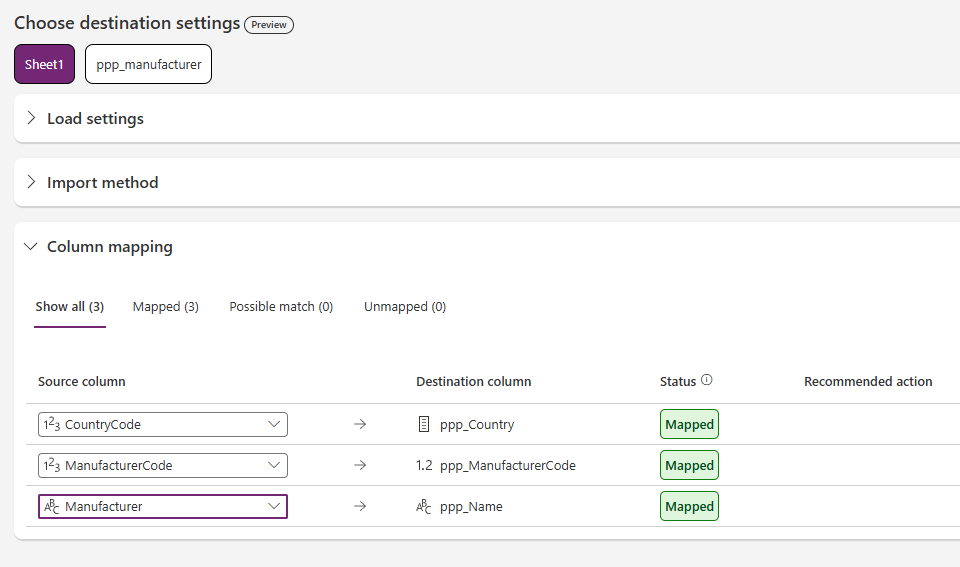Switch to the Mapped (3) tab

165,307
